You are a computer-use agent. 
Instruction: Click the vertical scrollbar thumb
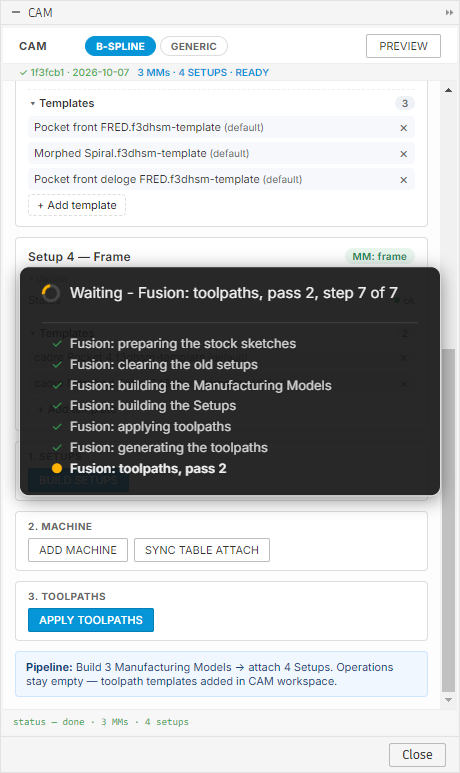point(448,520)
